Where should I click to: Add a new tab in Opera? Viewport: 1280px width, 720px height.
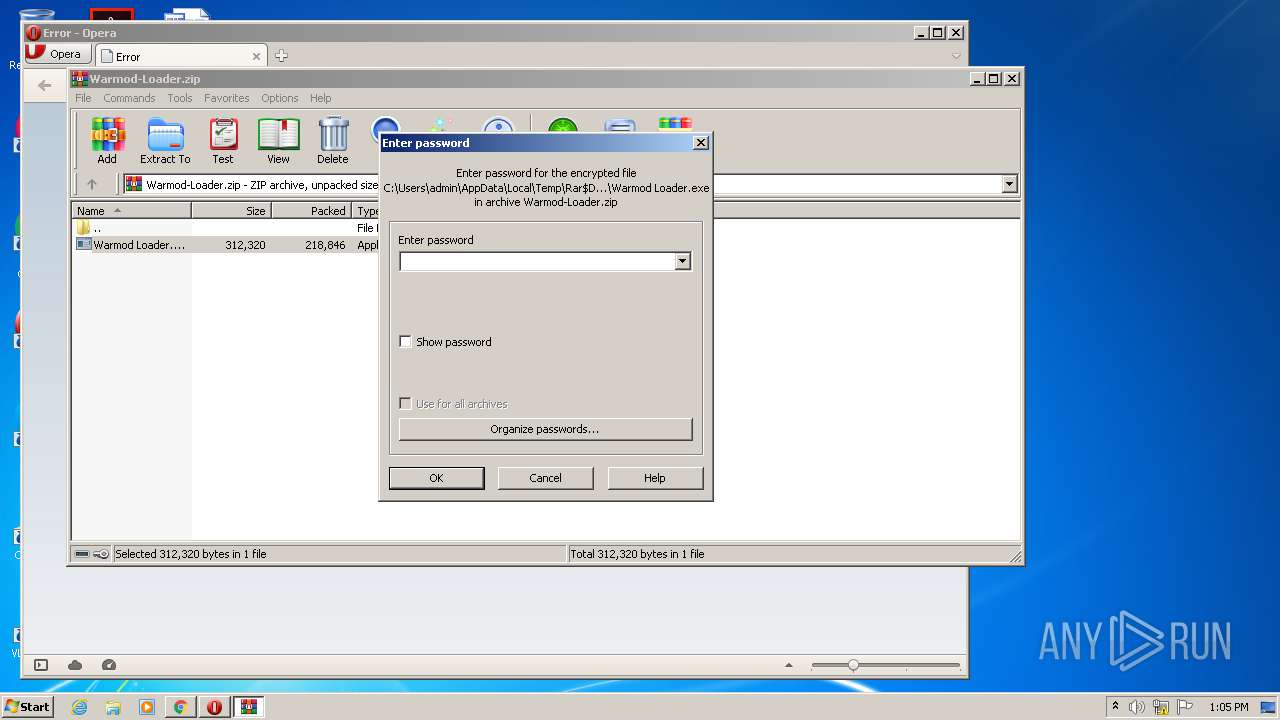281,56
